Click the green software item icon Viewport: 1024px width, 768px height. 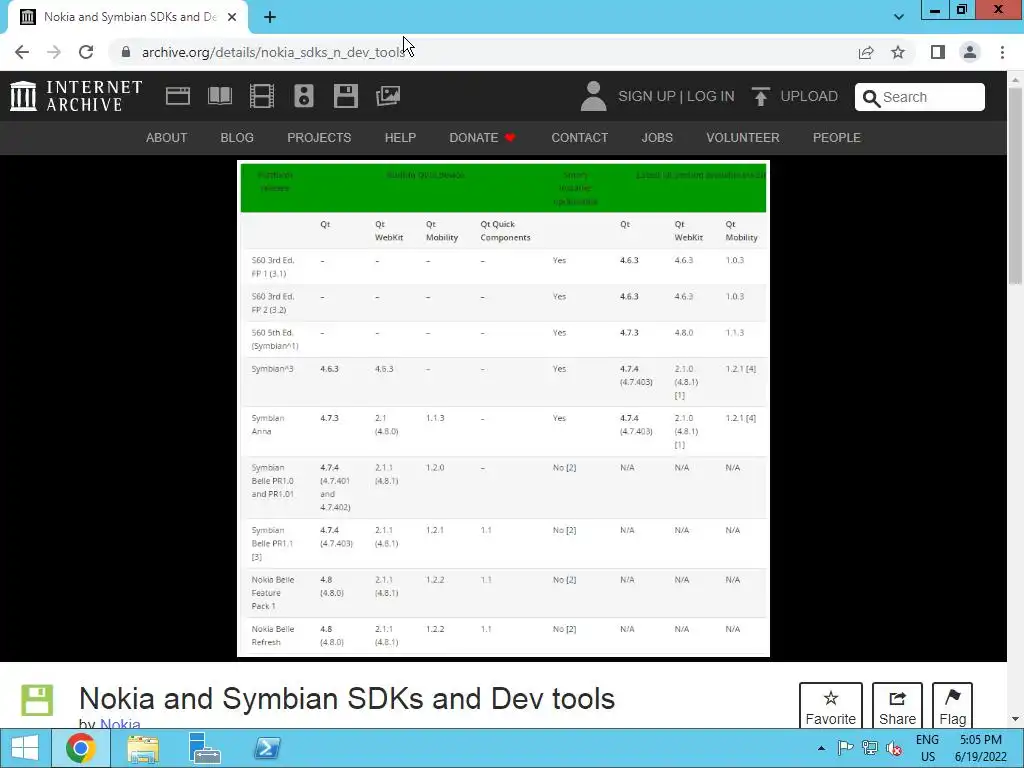click(37, 700)
